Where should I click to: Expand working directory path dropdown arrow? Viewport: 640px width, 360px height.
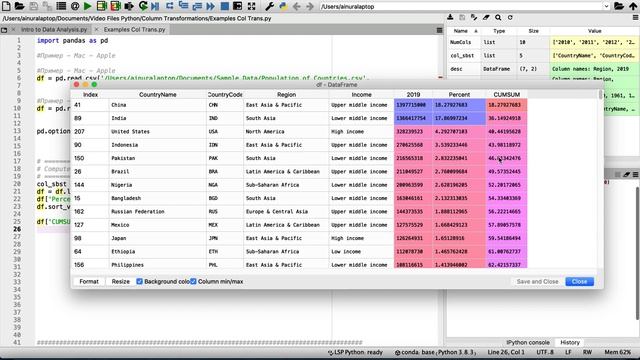pos(606,7)
